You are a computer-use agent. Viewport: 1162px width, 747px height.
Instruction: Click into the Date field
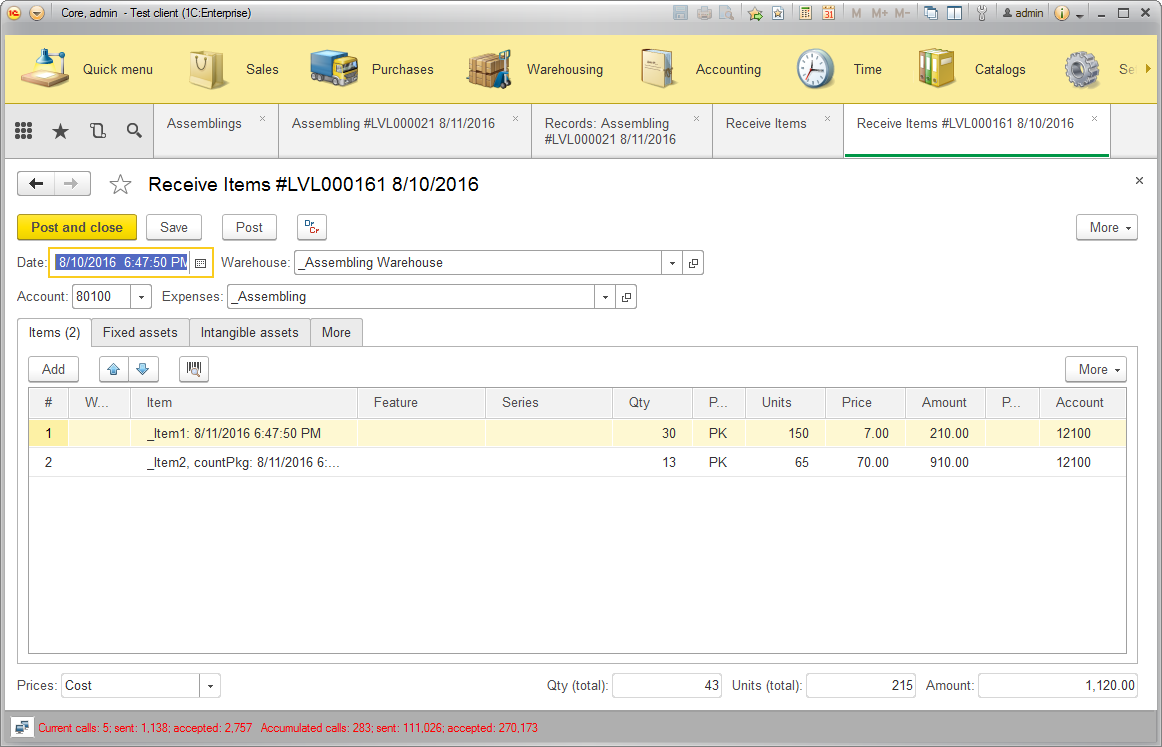point(122,263)
